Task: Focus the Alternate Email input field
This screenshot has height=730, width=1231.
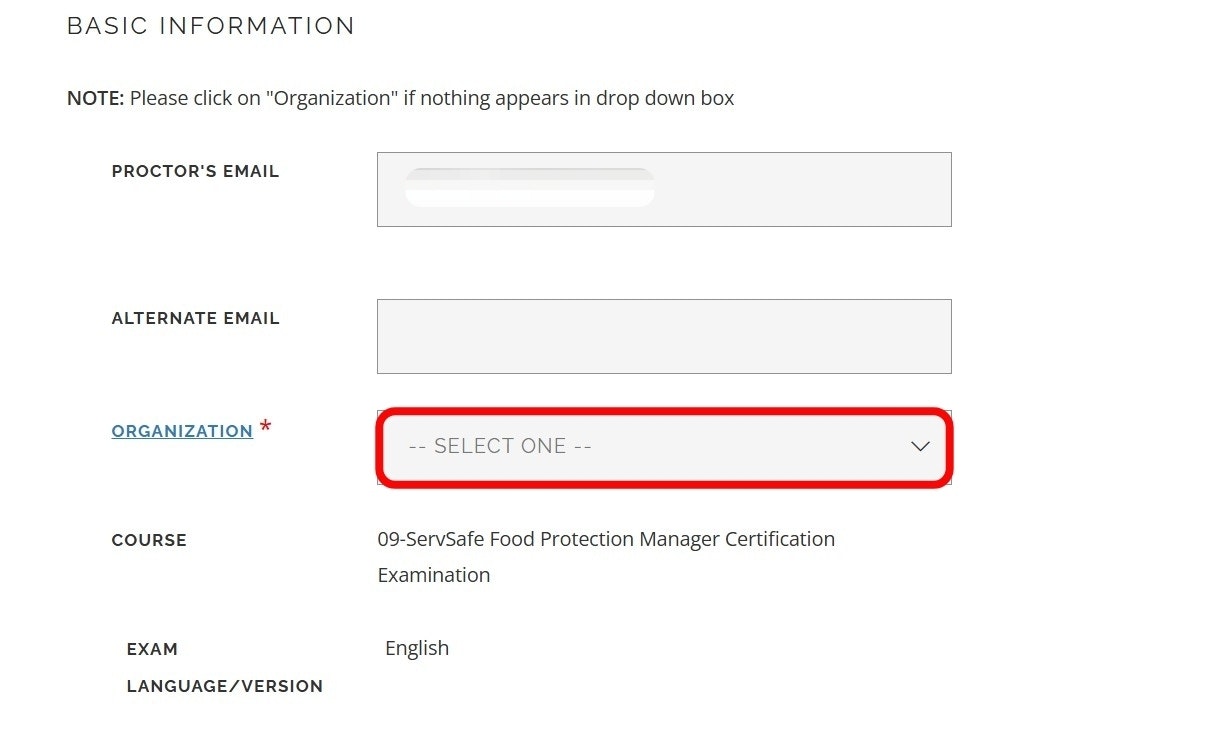Action: [664, 336]
